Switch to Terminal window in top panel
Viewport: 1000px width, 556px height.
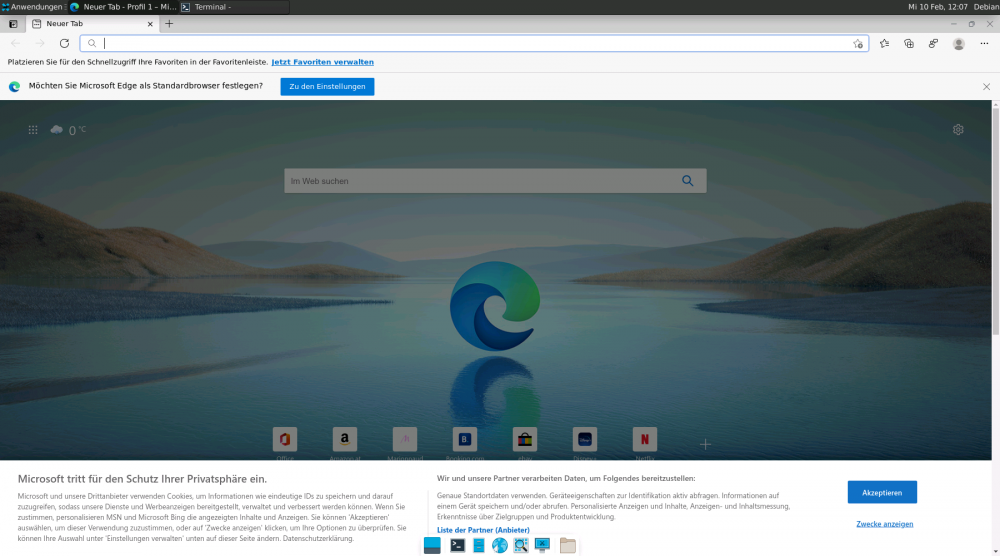coord(233,7)
